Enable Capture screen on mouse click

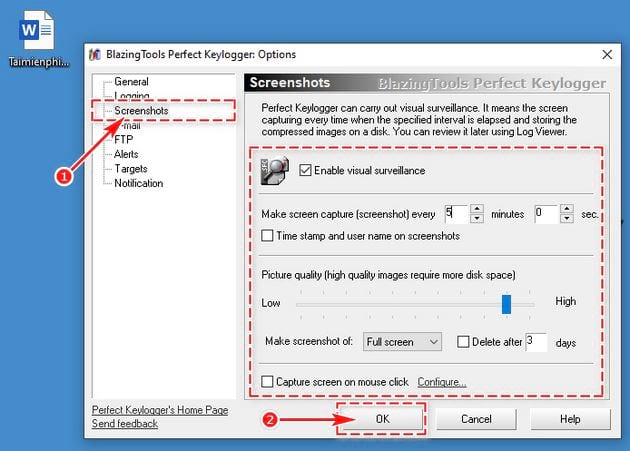click(x=267, y=381)
